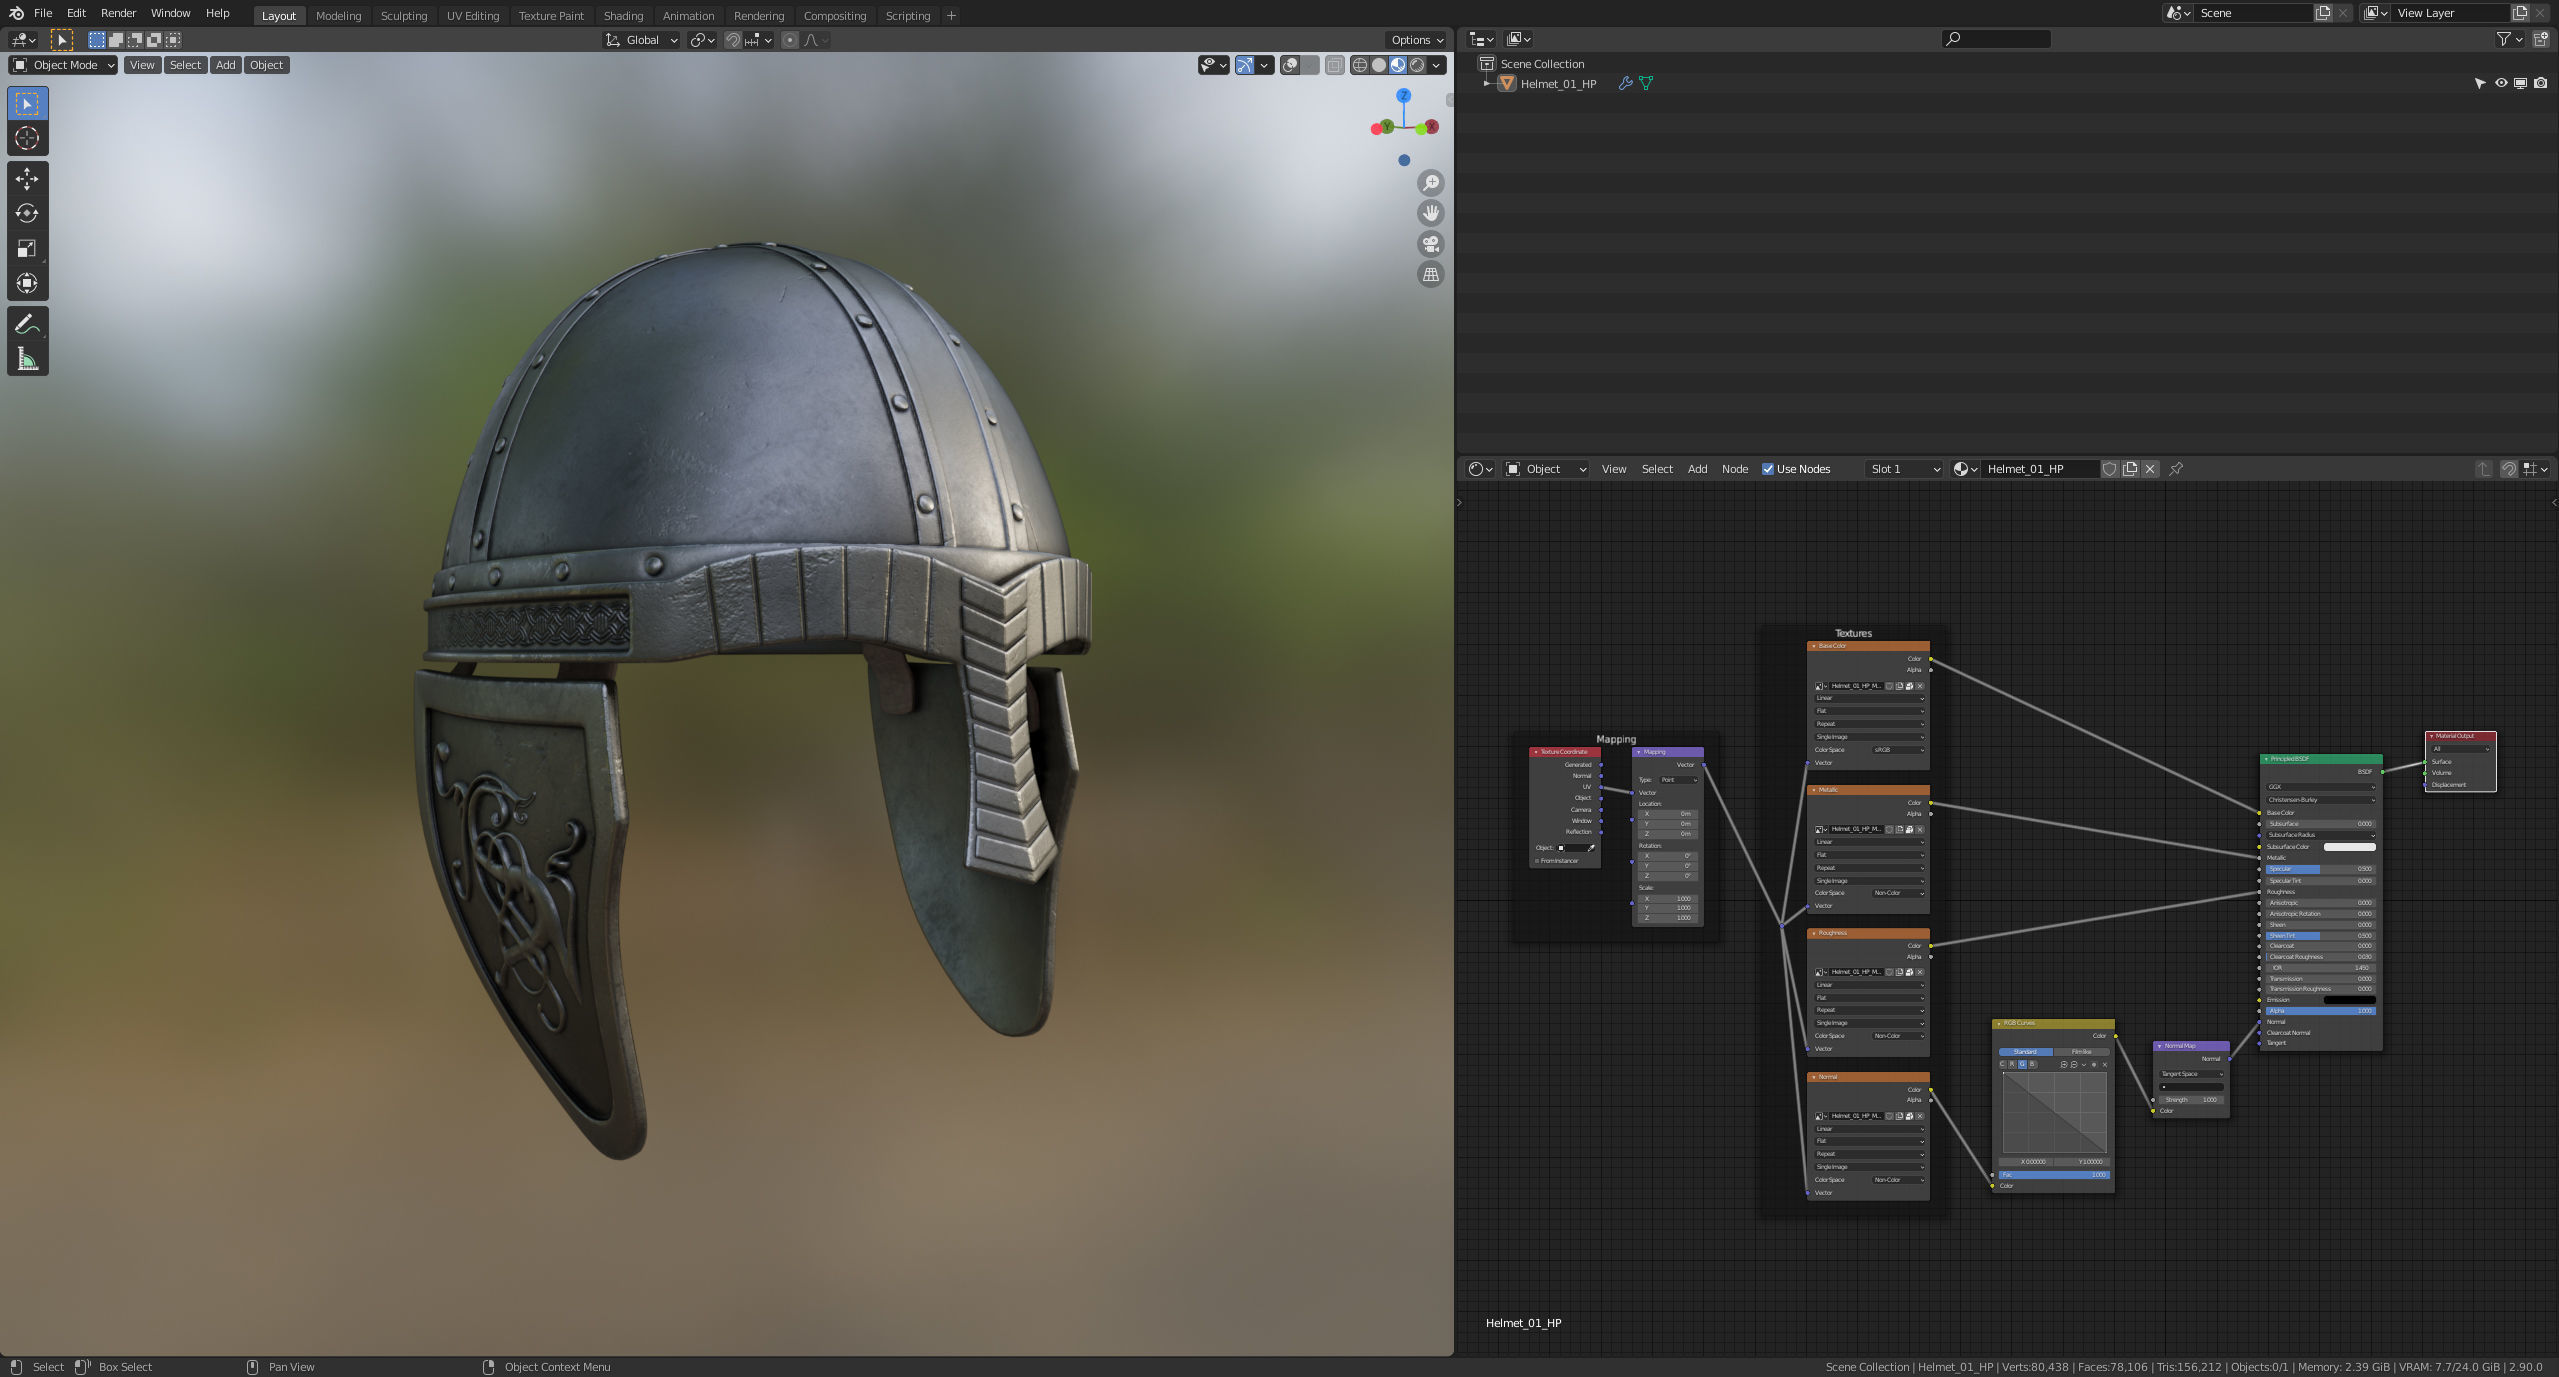This screenshot has width=2559, height=1377.
Task: Add a new workspace with plus button
Action: click(x=951, y=15)
